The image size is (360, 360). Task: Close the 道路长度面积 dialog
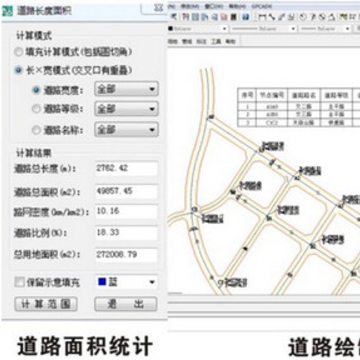pos(159,8)
